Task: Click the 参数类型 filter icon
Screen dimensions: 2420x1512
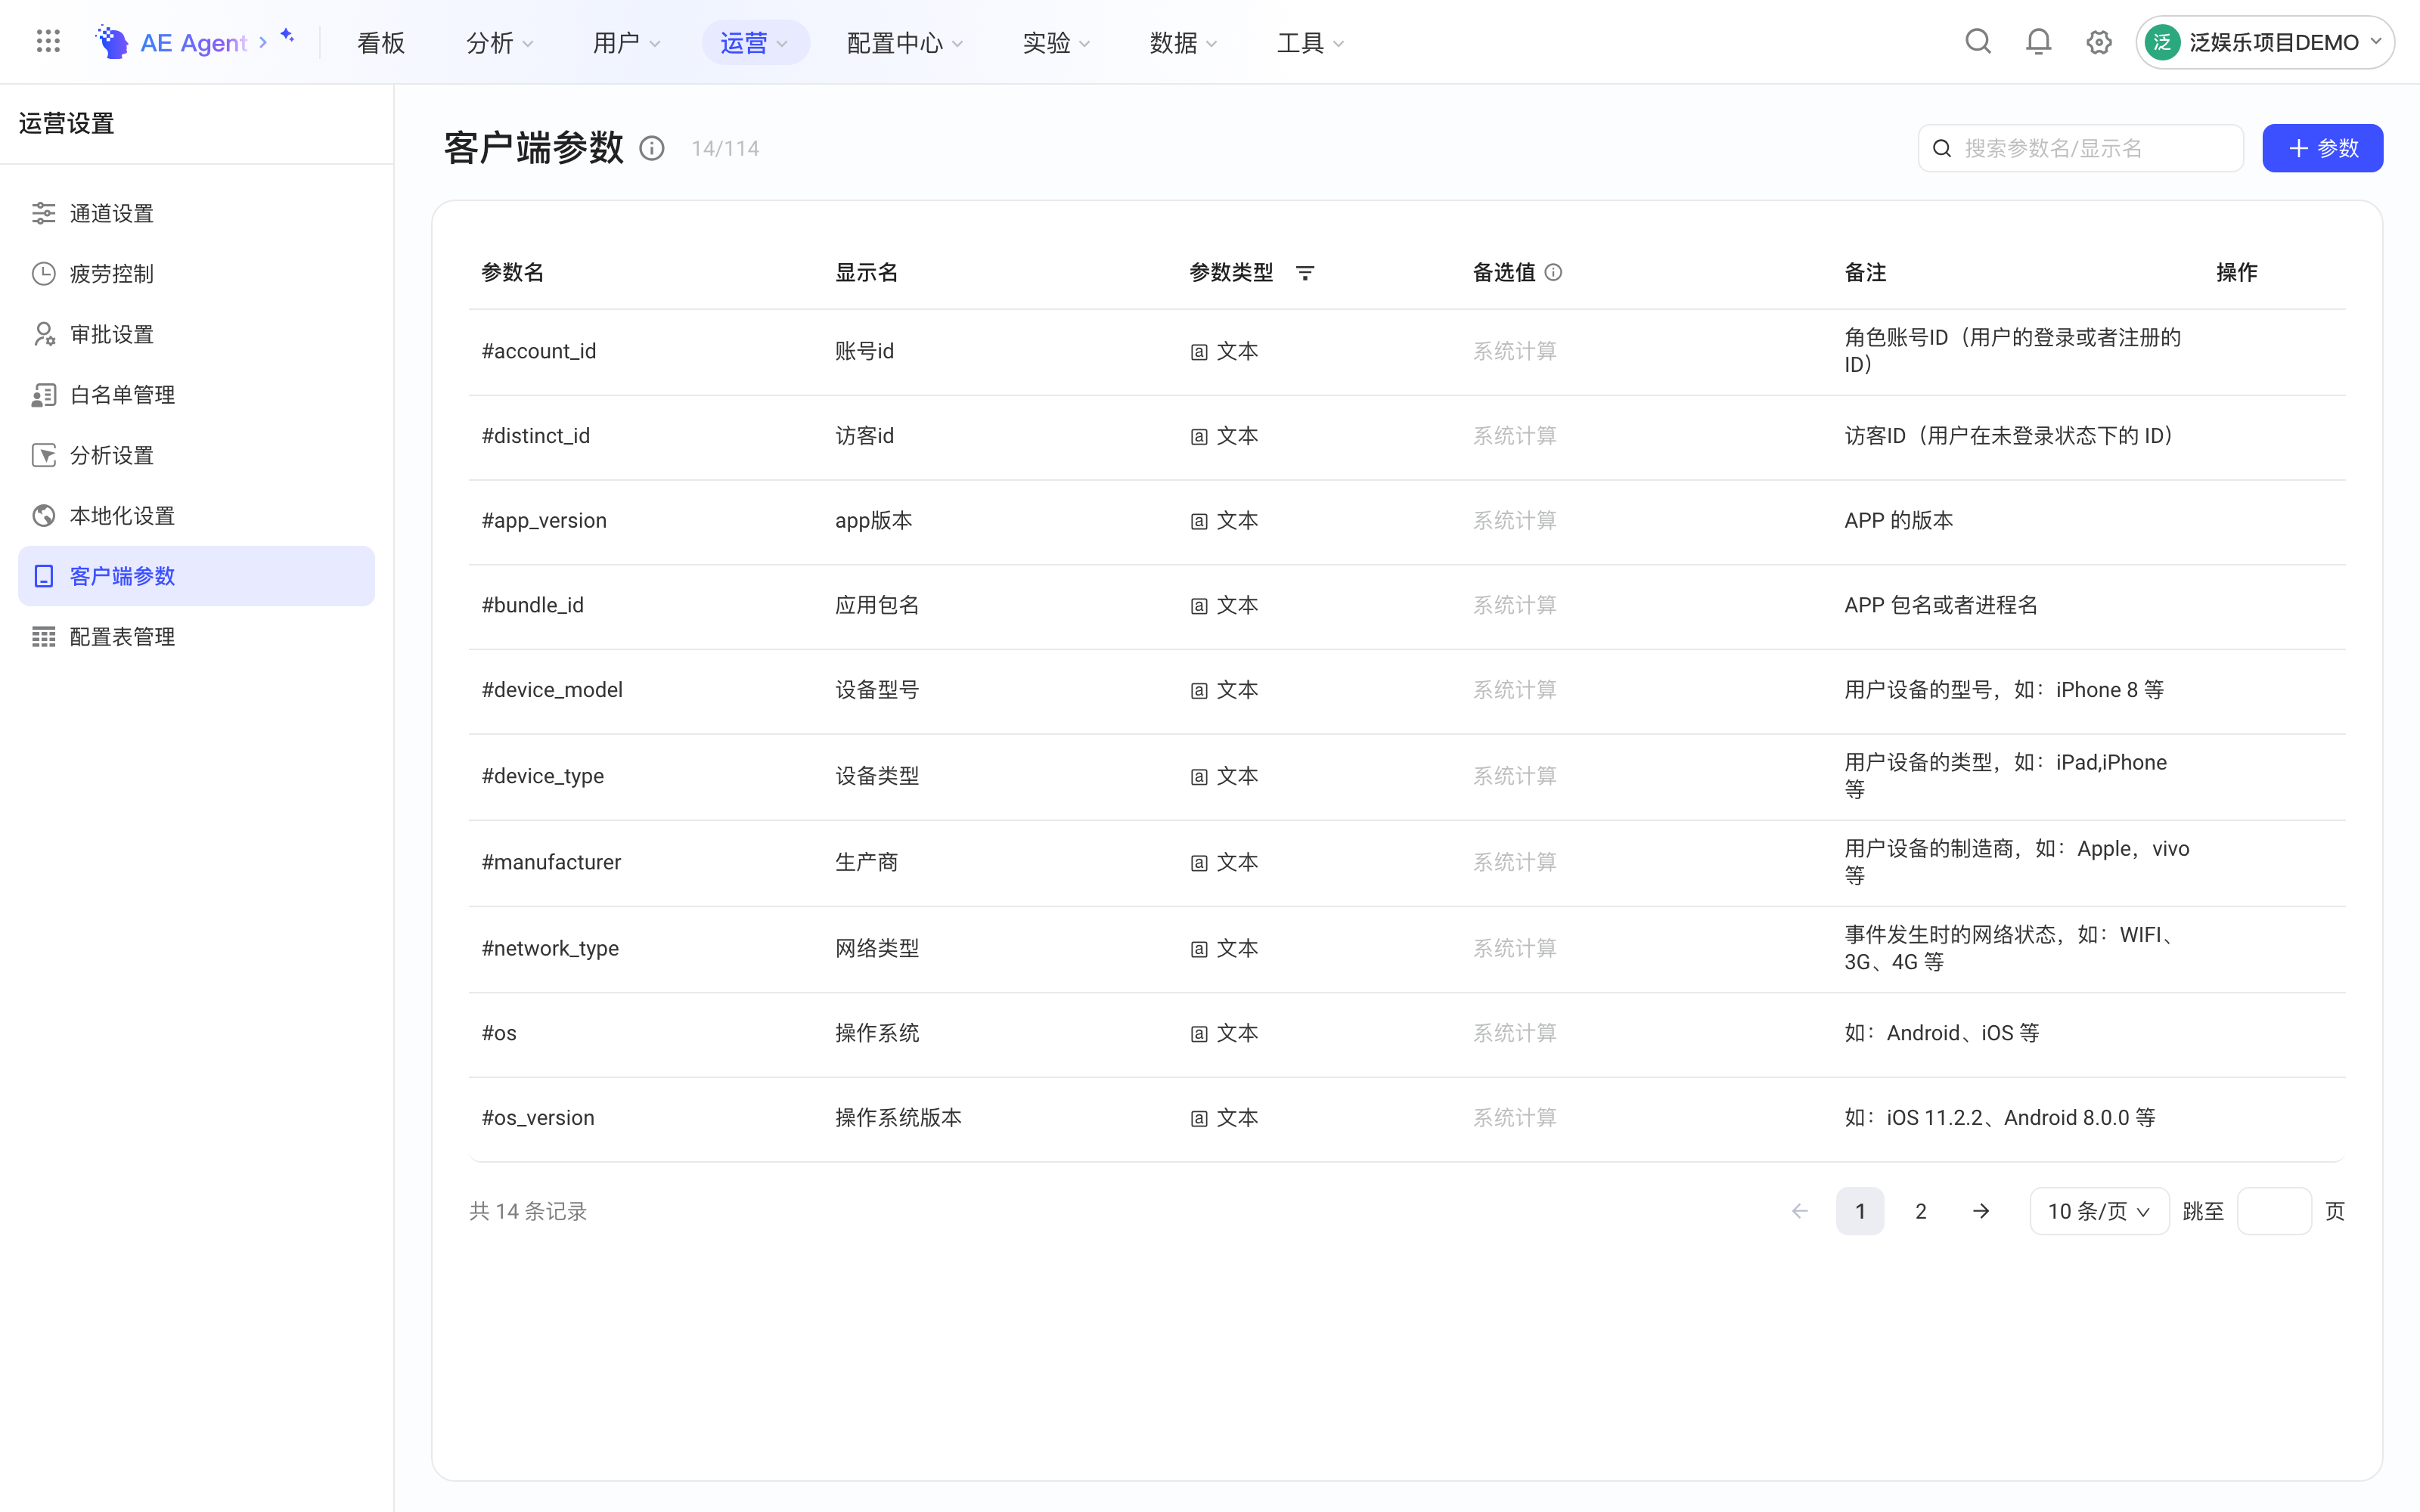Action: [x=1305, y=272]
